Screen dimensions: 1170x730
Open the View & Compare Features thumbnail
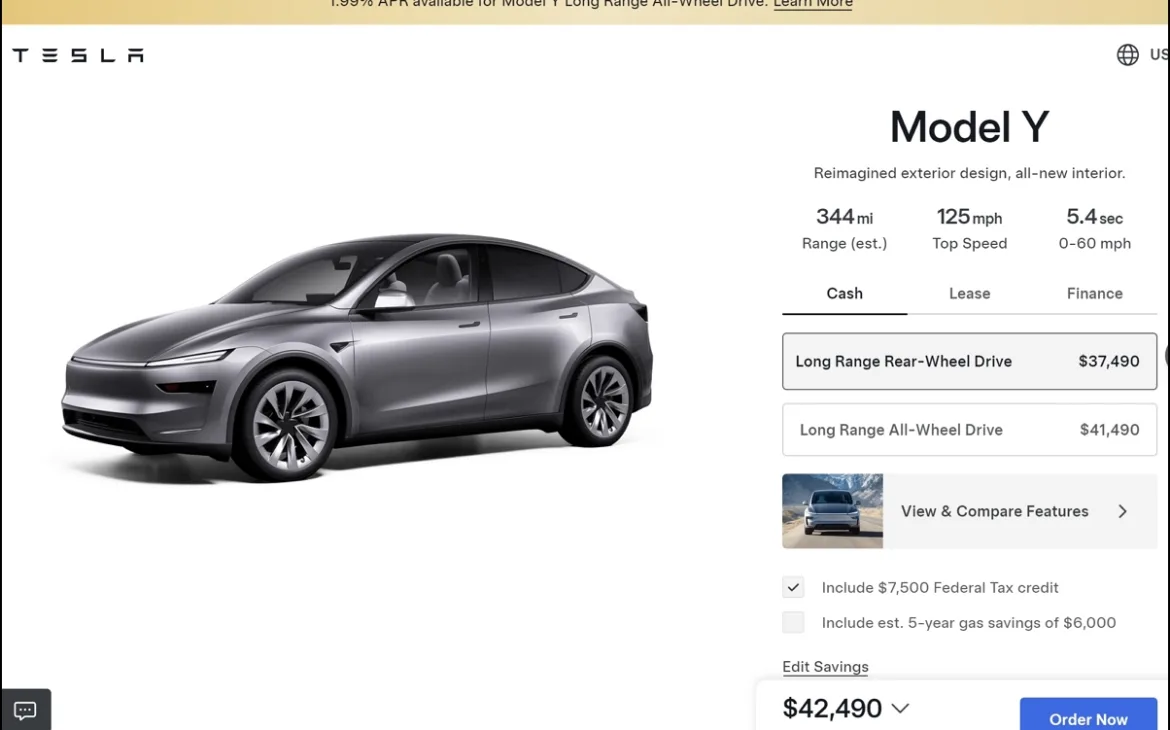coord(832,511)
